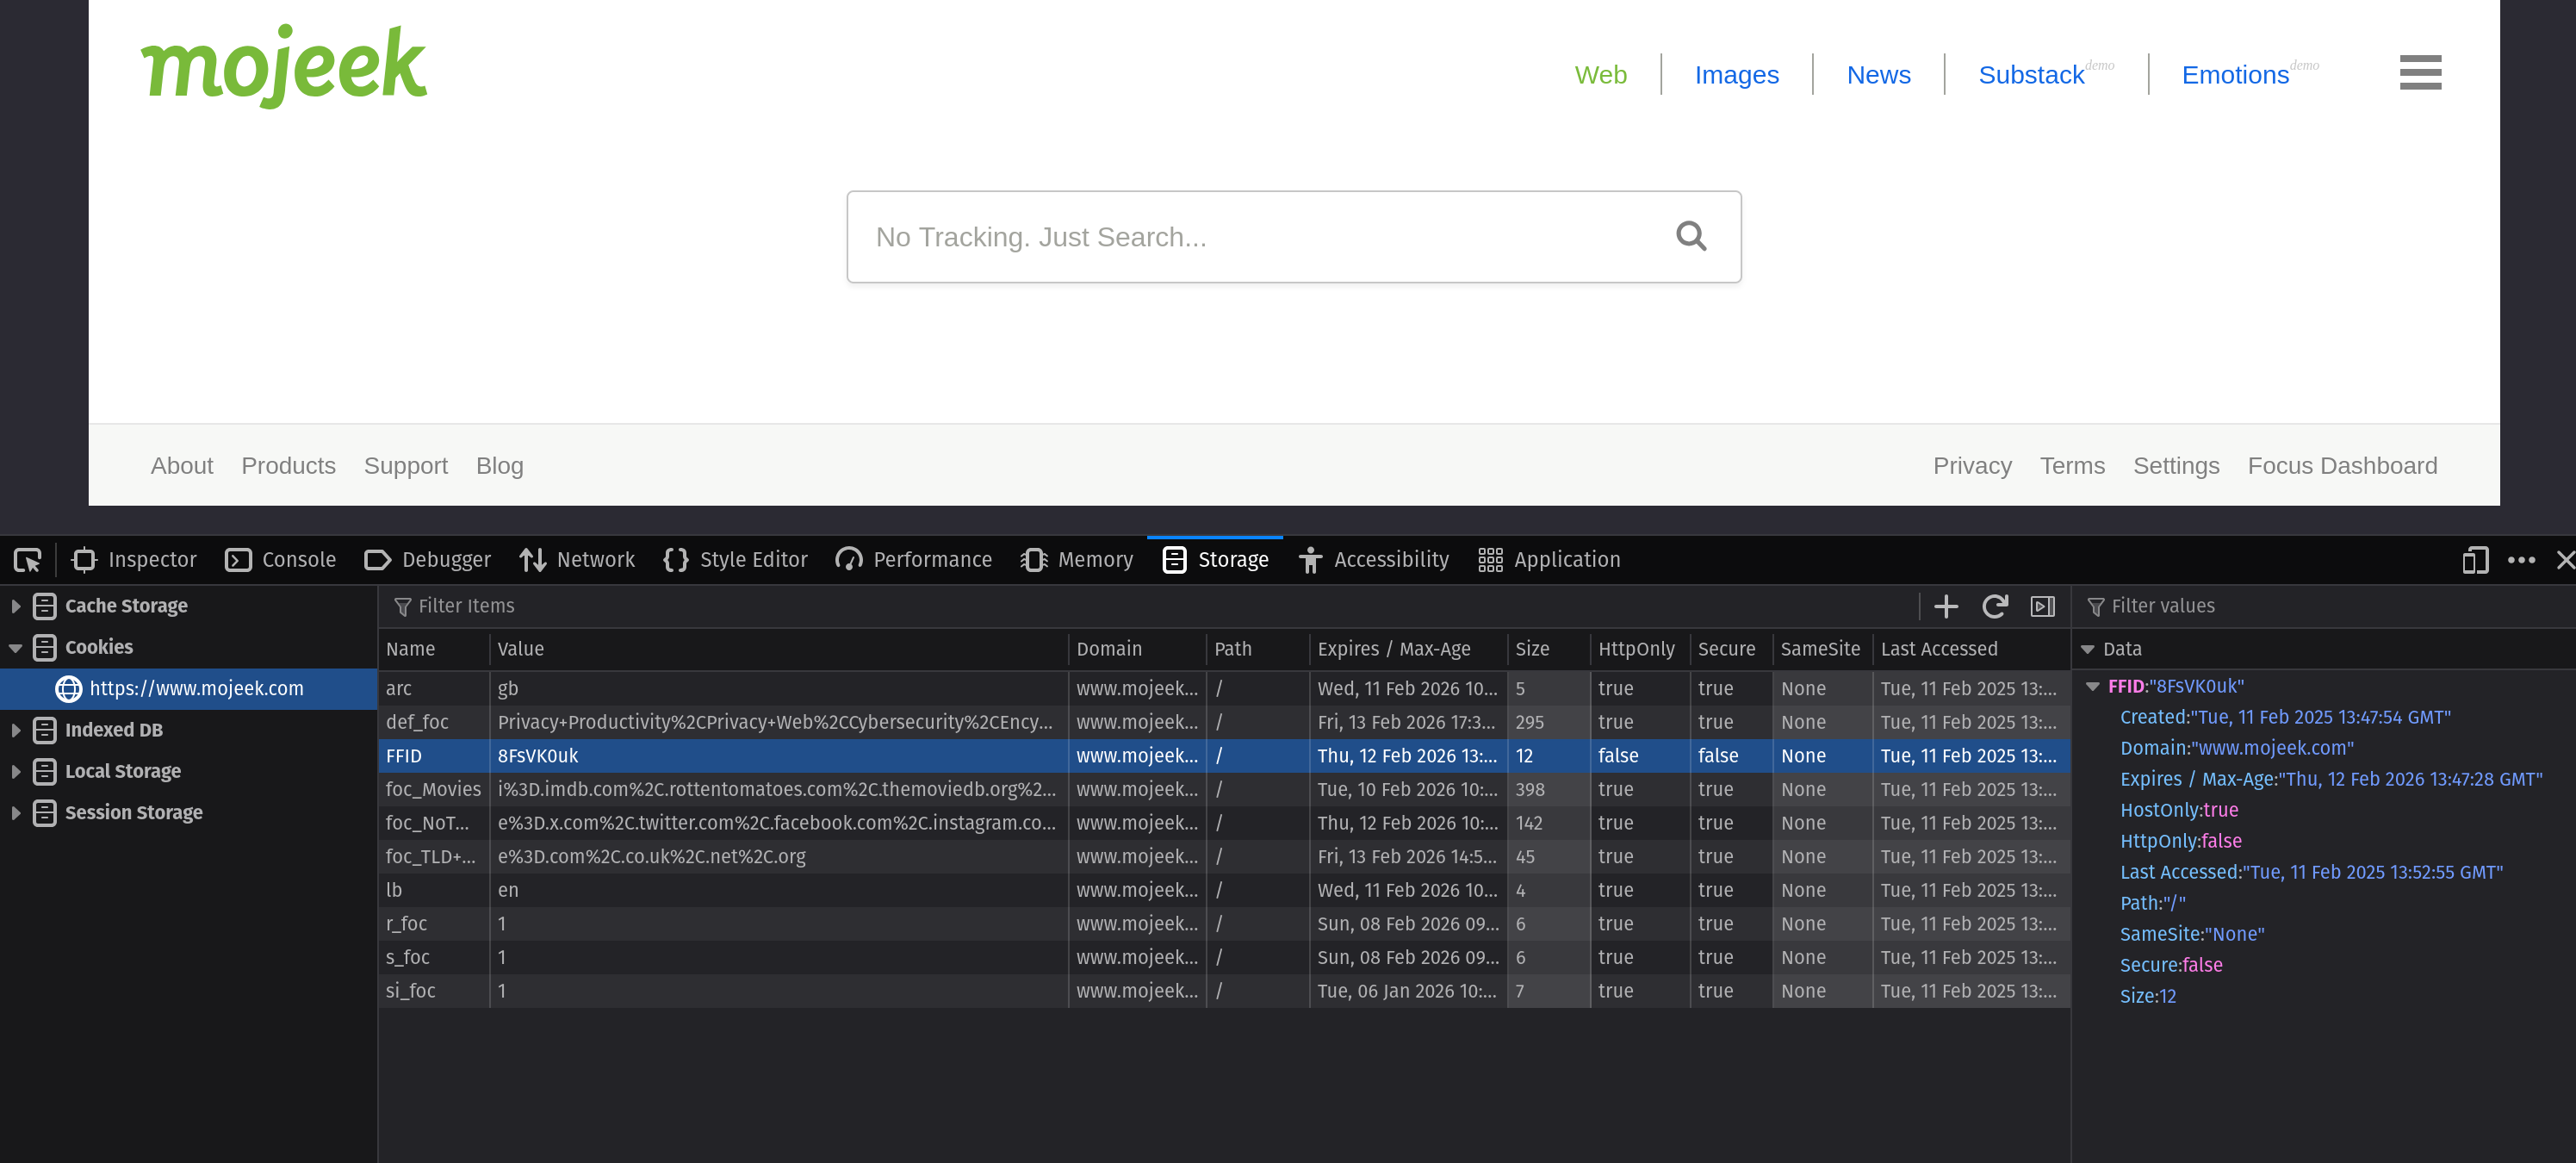2576x1163 pixels.
Task: Expand the Session Storage tree node
Action: point(16,813)
